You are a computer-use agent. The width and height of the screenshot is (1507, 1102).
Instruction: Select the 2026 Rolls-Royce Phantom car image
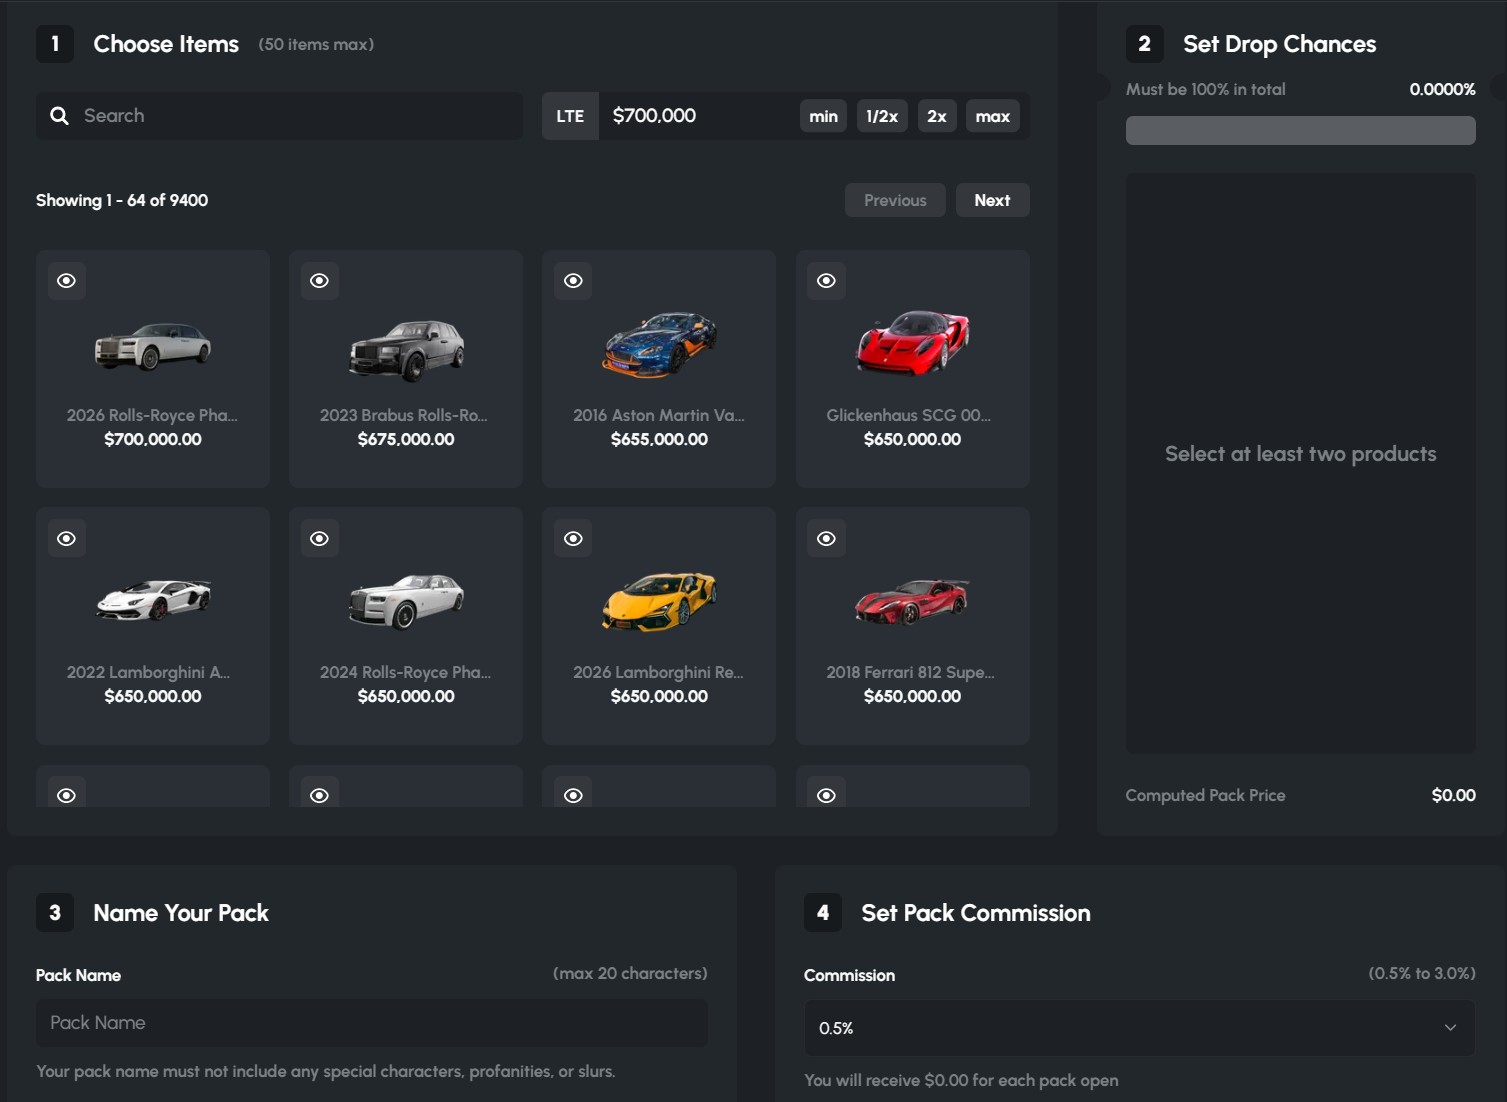pos(153,346)
